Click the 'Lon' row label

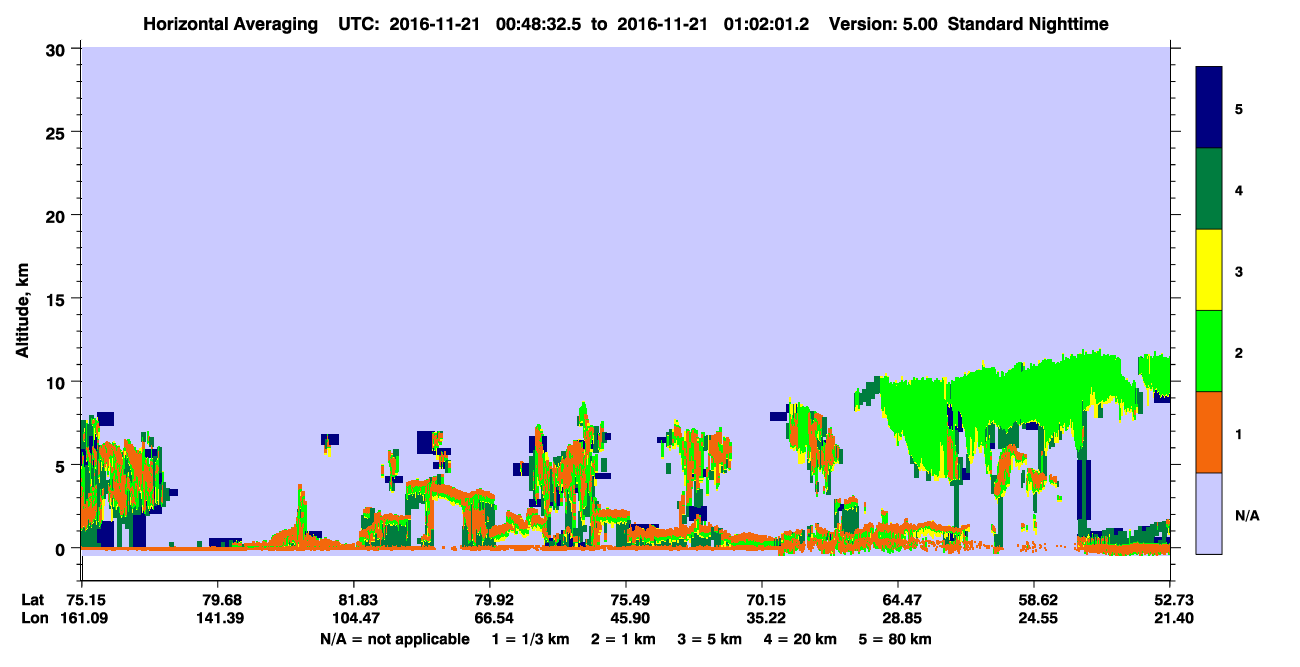[33, 618]
